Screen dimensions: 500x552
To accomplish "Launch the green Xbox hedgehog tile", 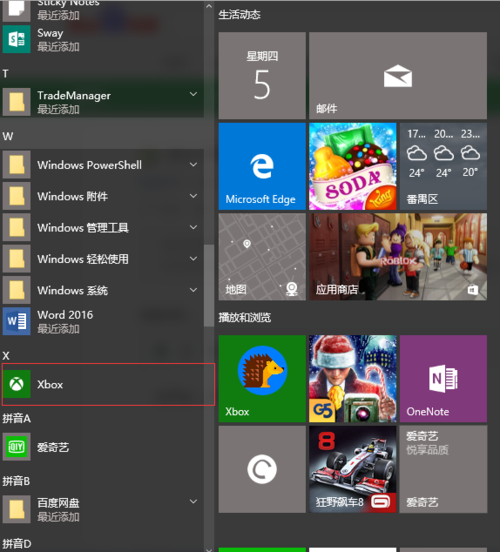I will coord(262,378).
